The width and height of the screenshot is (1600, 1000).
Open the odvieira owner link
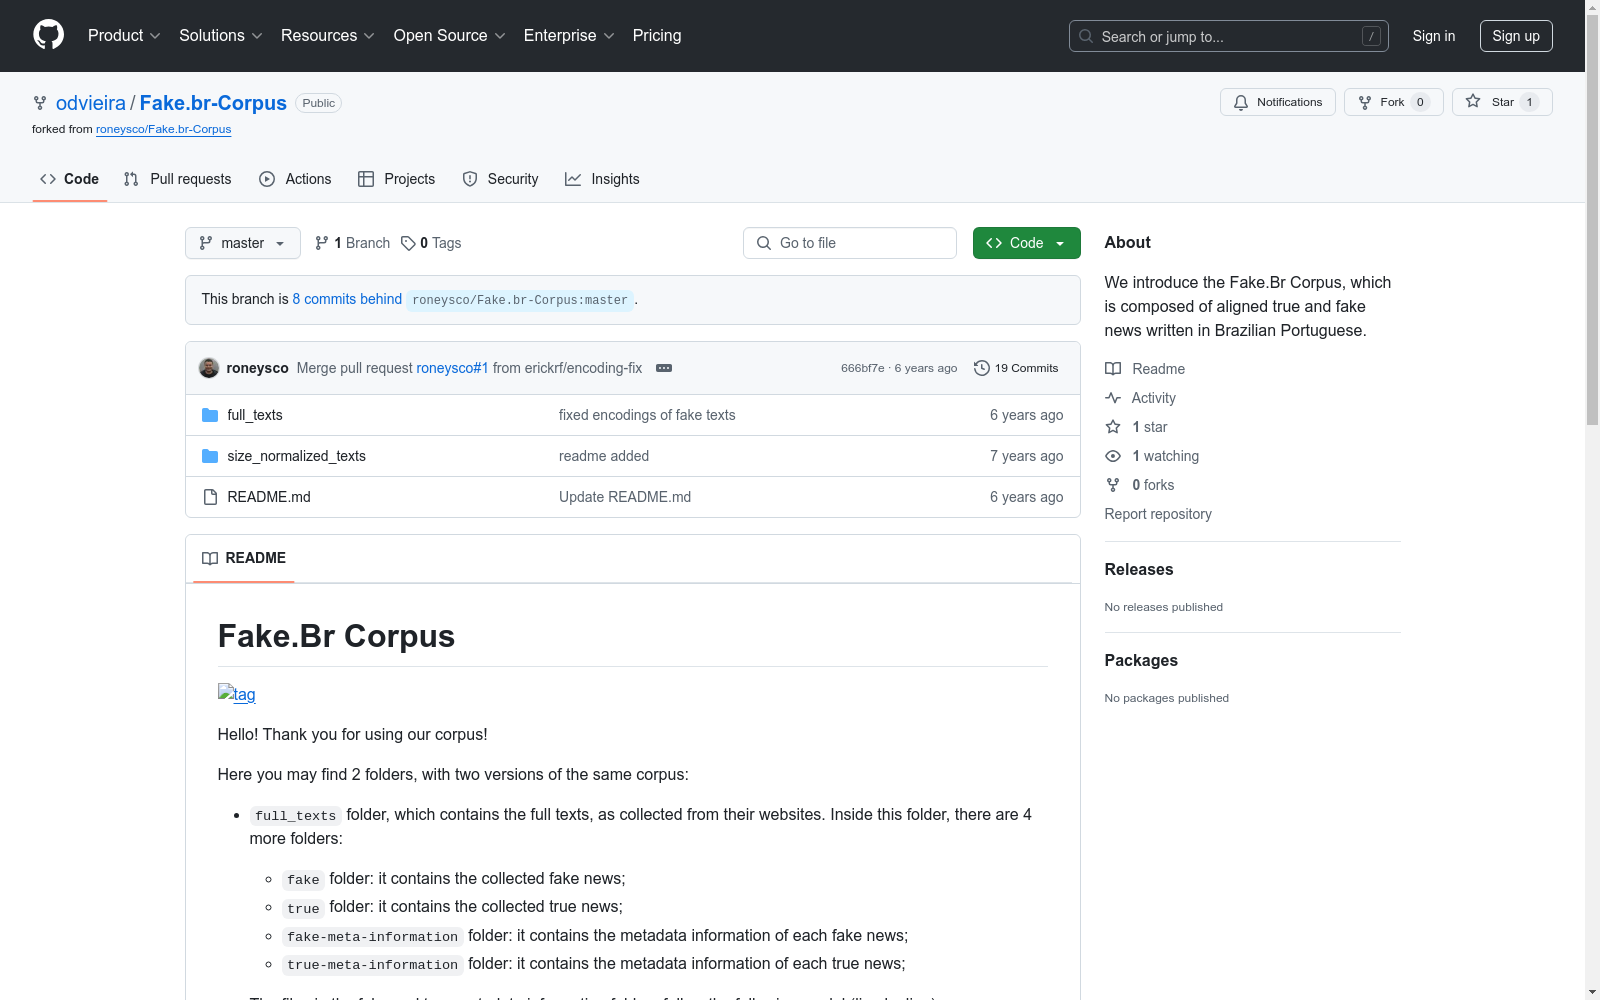point(91,103)
